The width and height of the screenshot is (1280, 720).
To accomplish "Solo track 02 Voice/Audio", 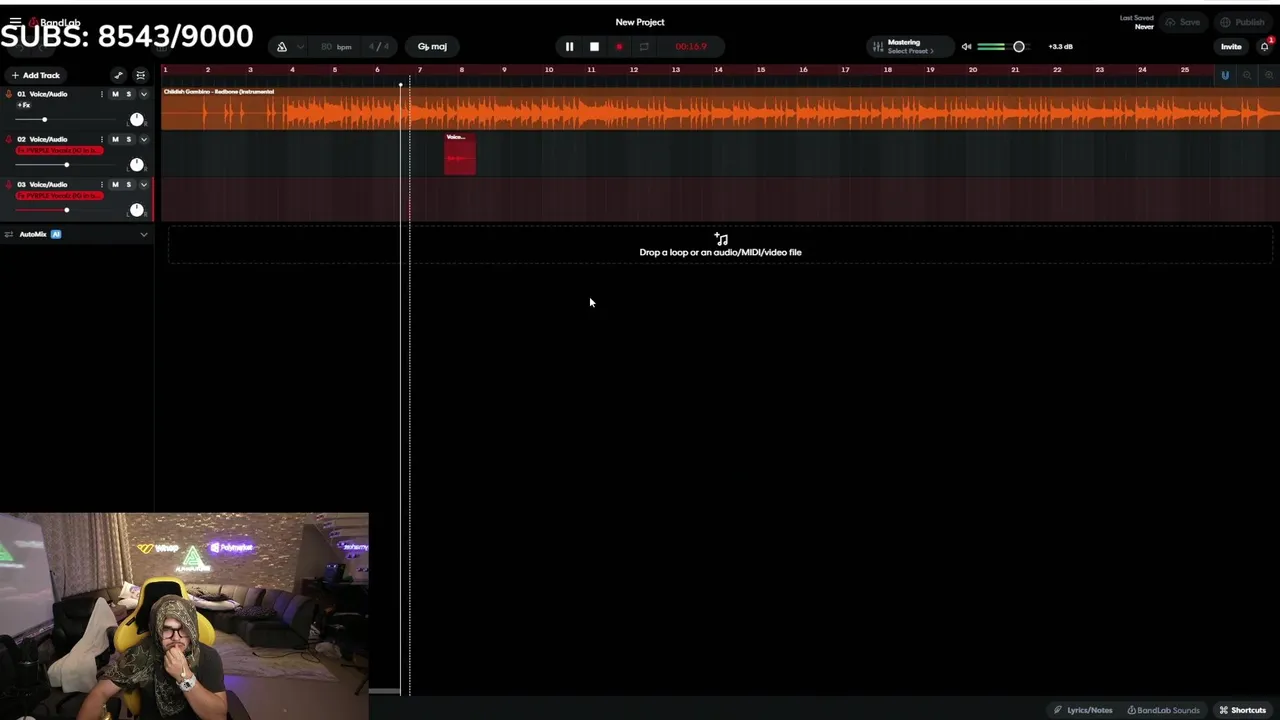I will pyautogui.click(x=128, y=139).
